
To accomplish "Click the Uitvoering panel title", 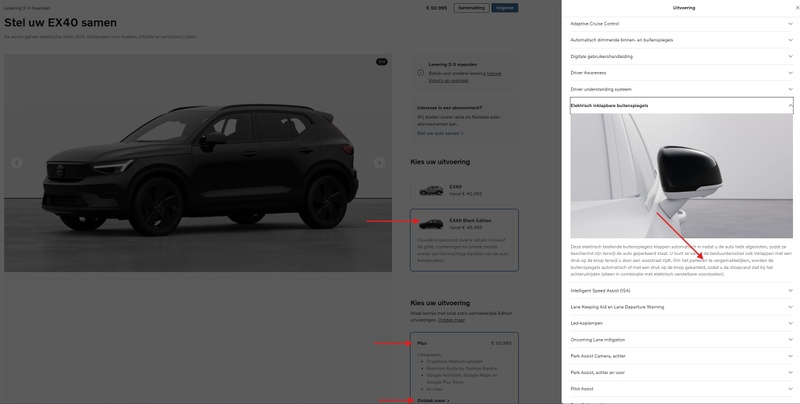I will pos(684,8).
